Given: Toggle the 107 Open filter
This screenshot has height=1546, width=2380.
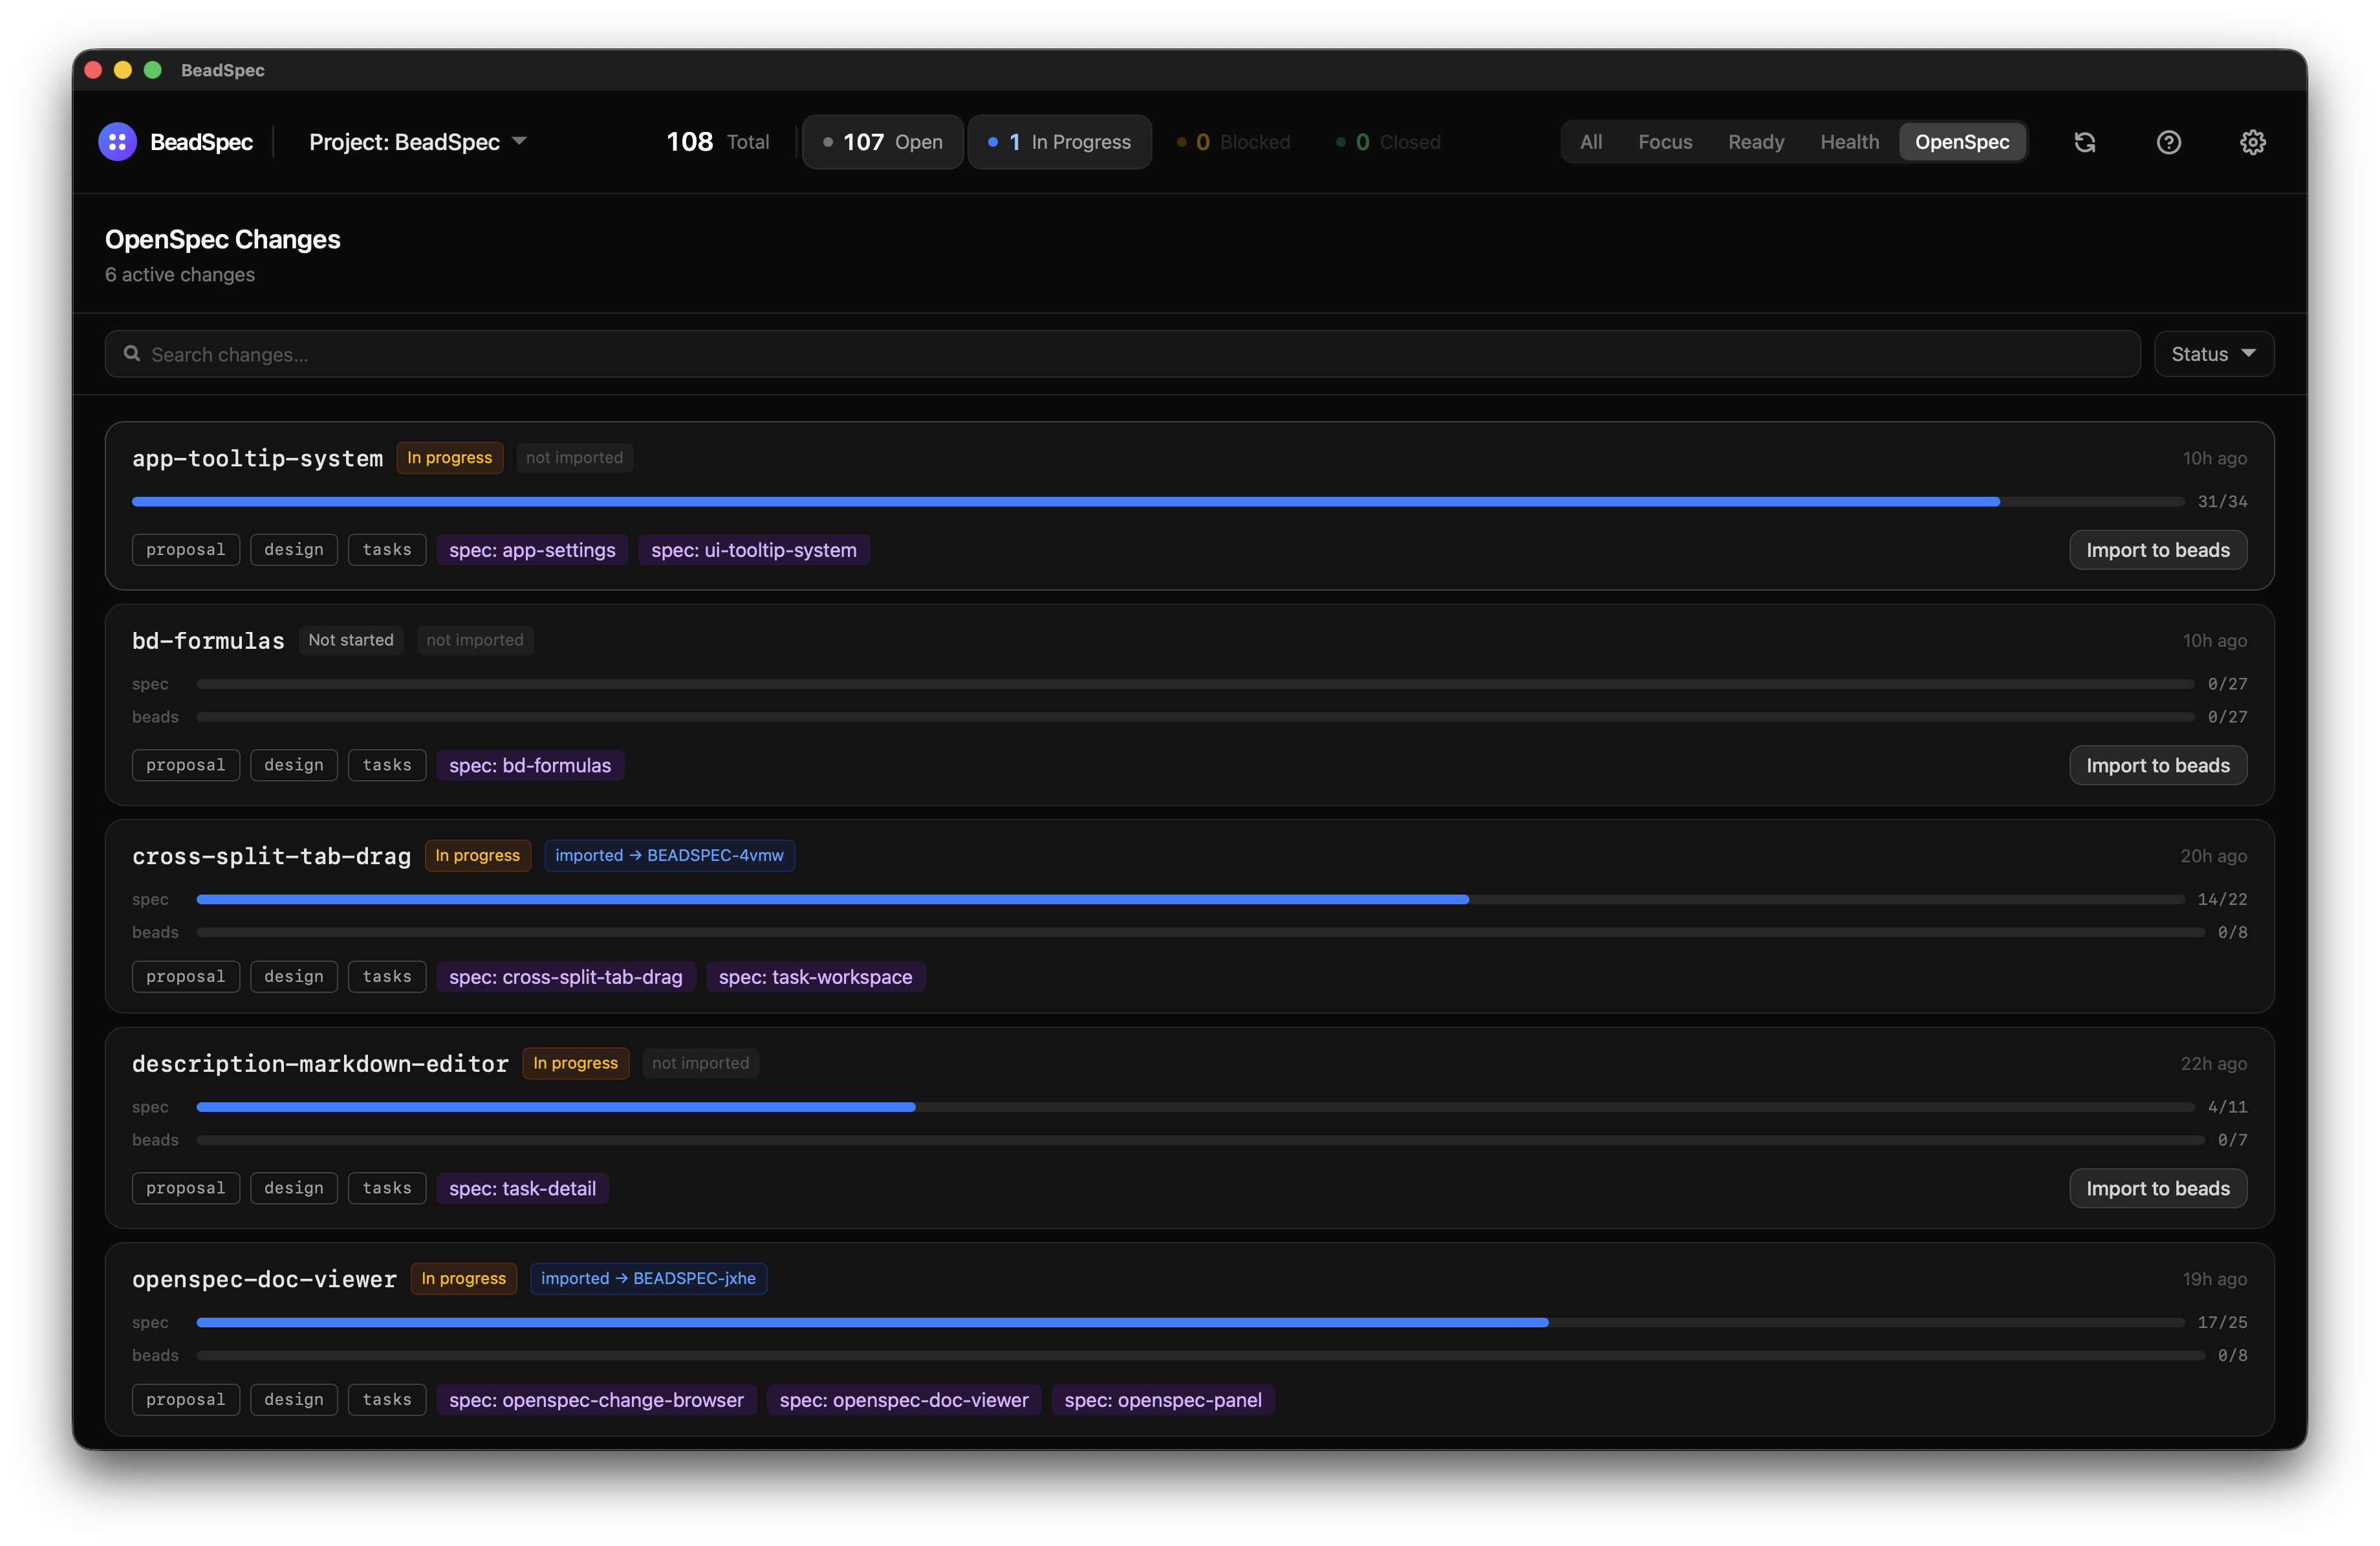Looking at the screenshot, I should click(882, 142).
